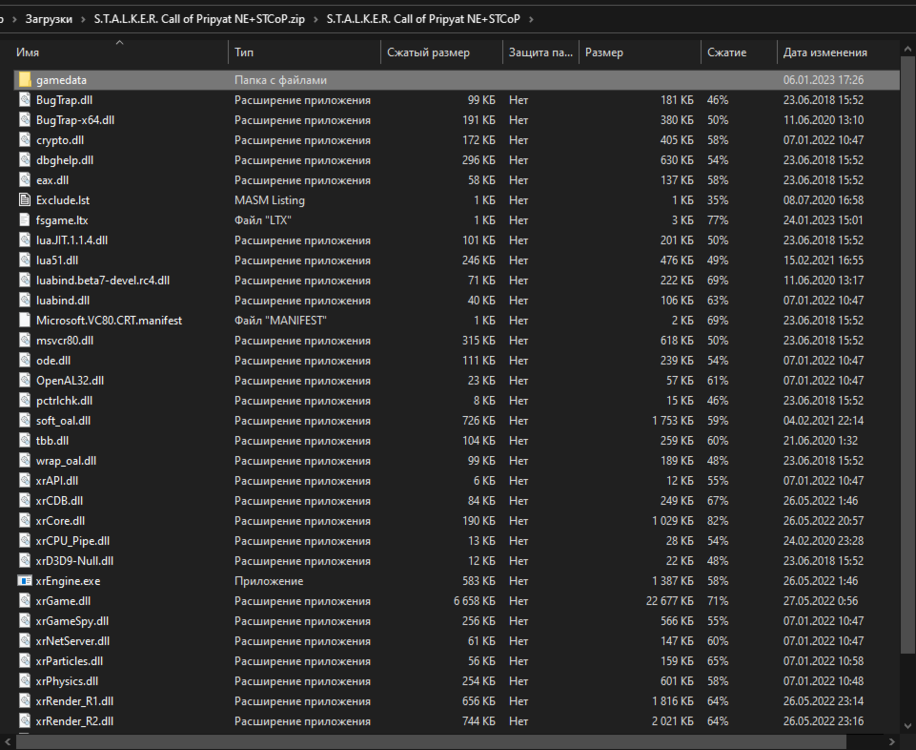Image resolution: width=916 pixels, height=750 pixels.
Task: Select the Microsoft.VC80.CRT.manifest file icon
Action: point(25,320)
